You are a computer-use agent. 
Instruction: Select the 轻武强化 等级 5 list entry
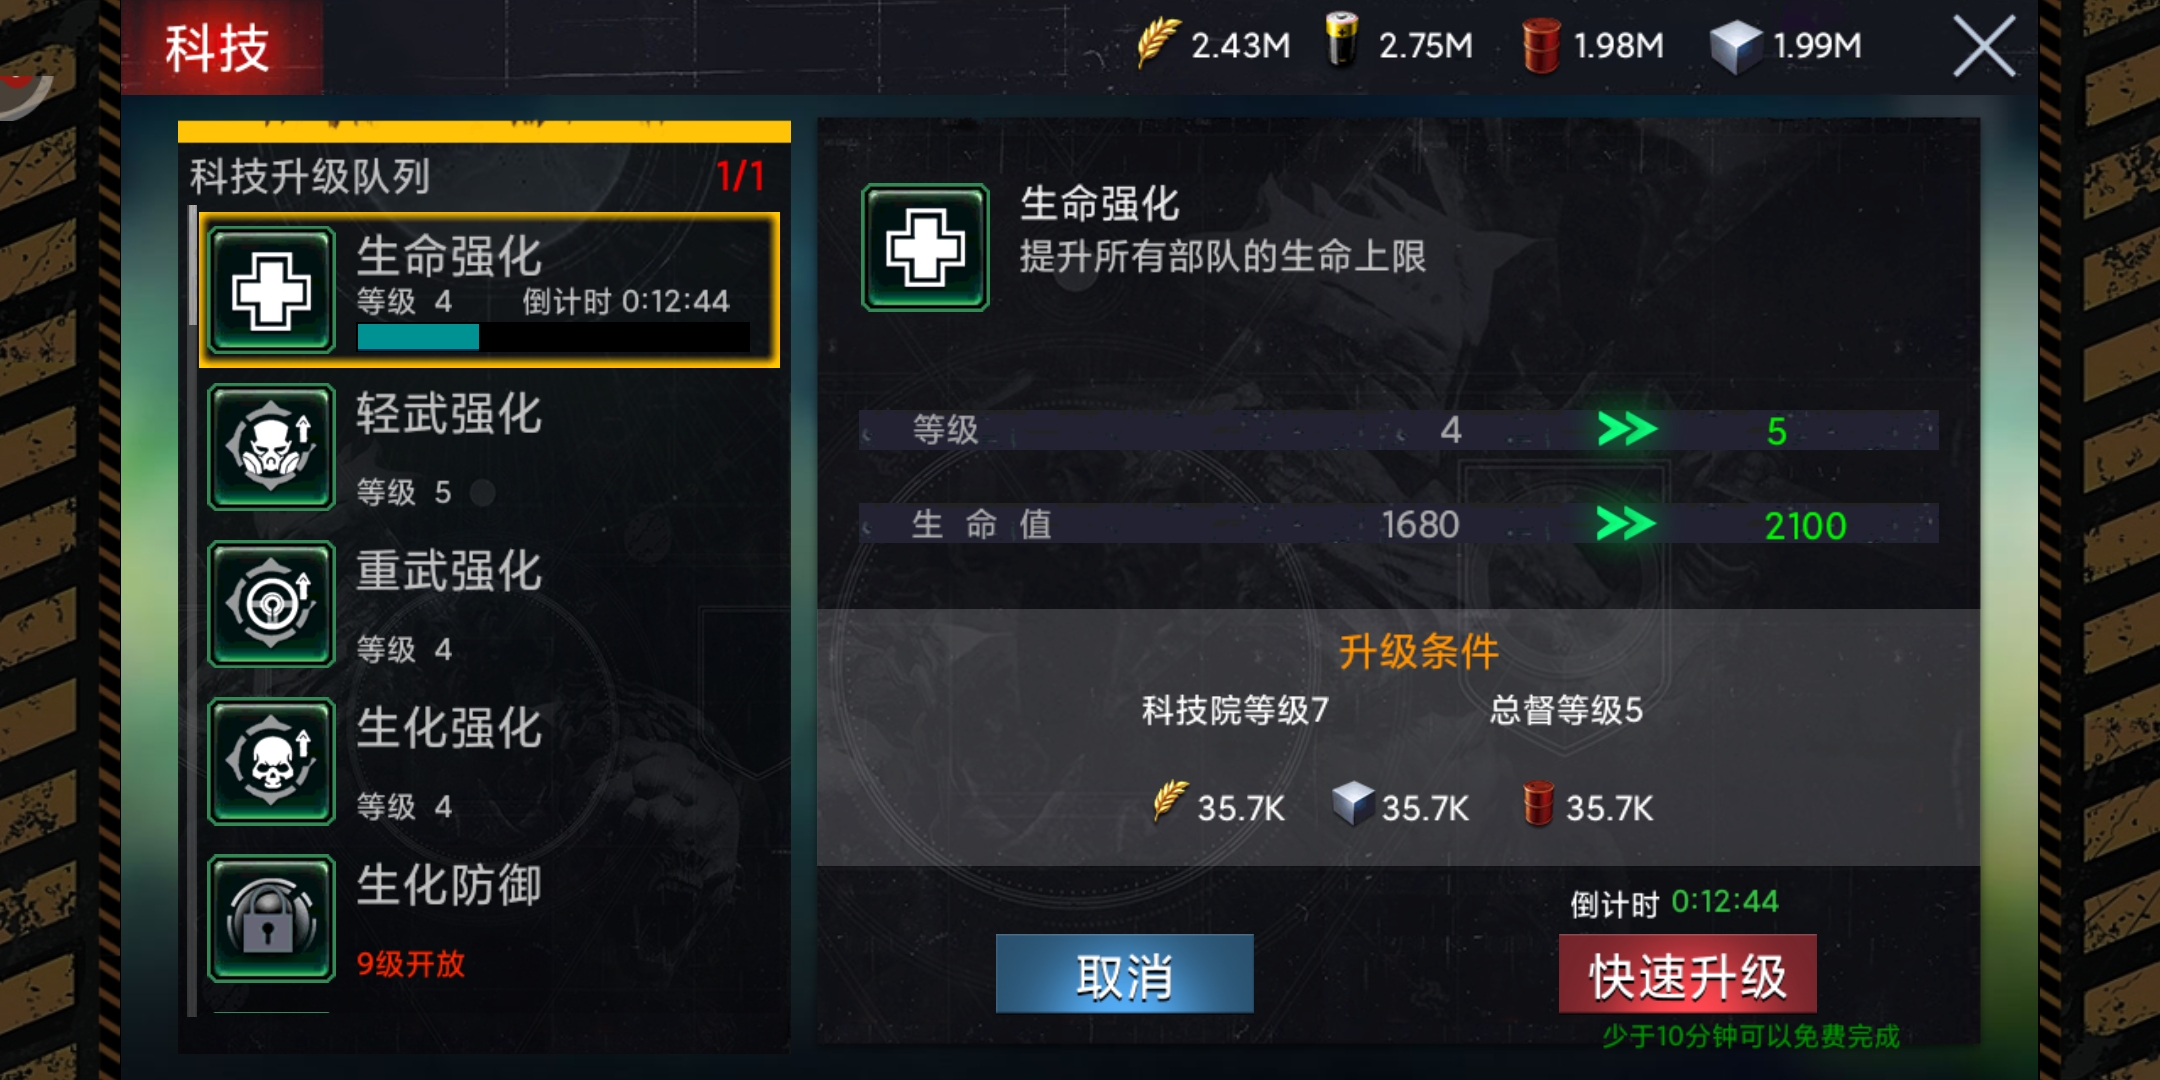tap(490, 447)
